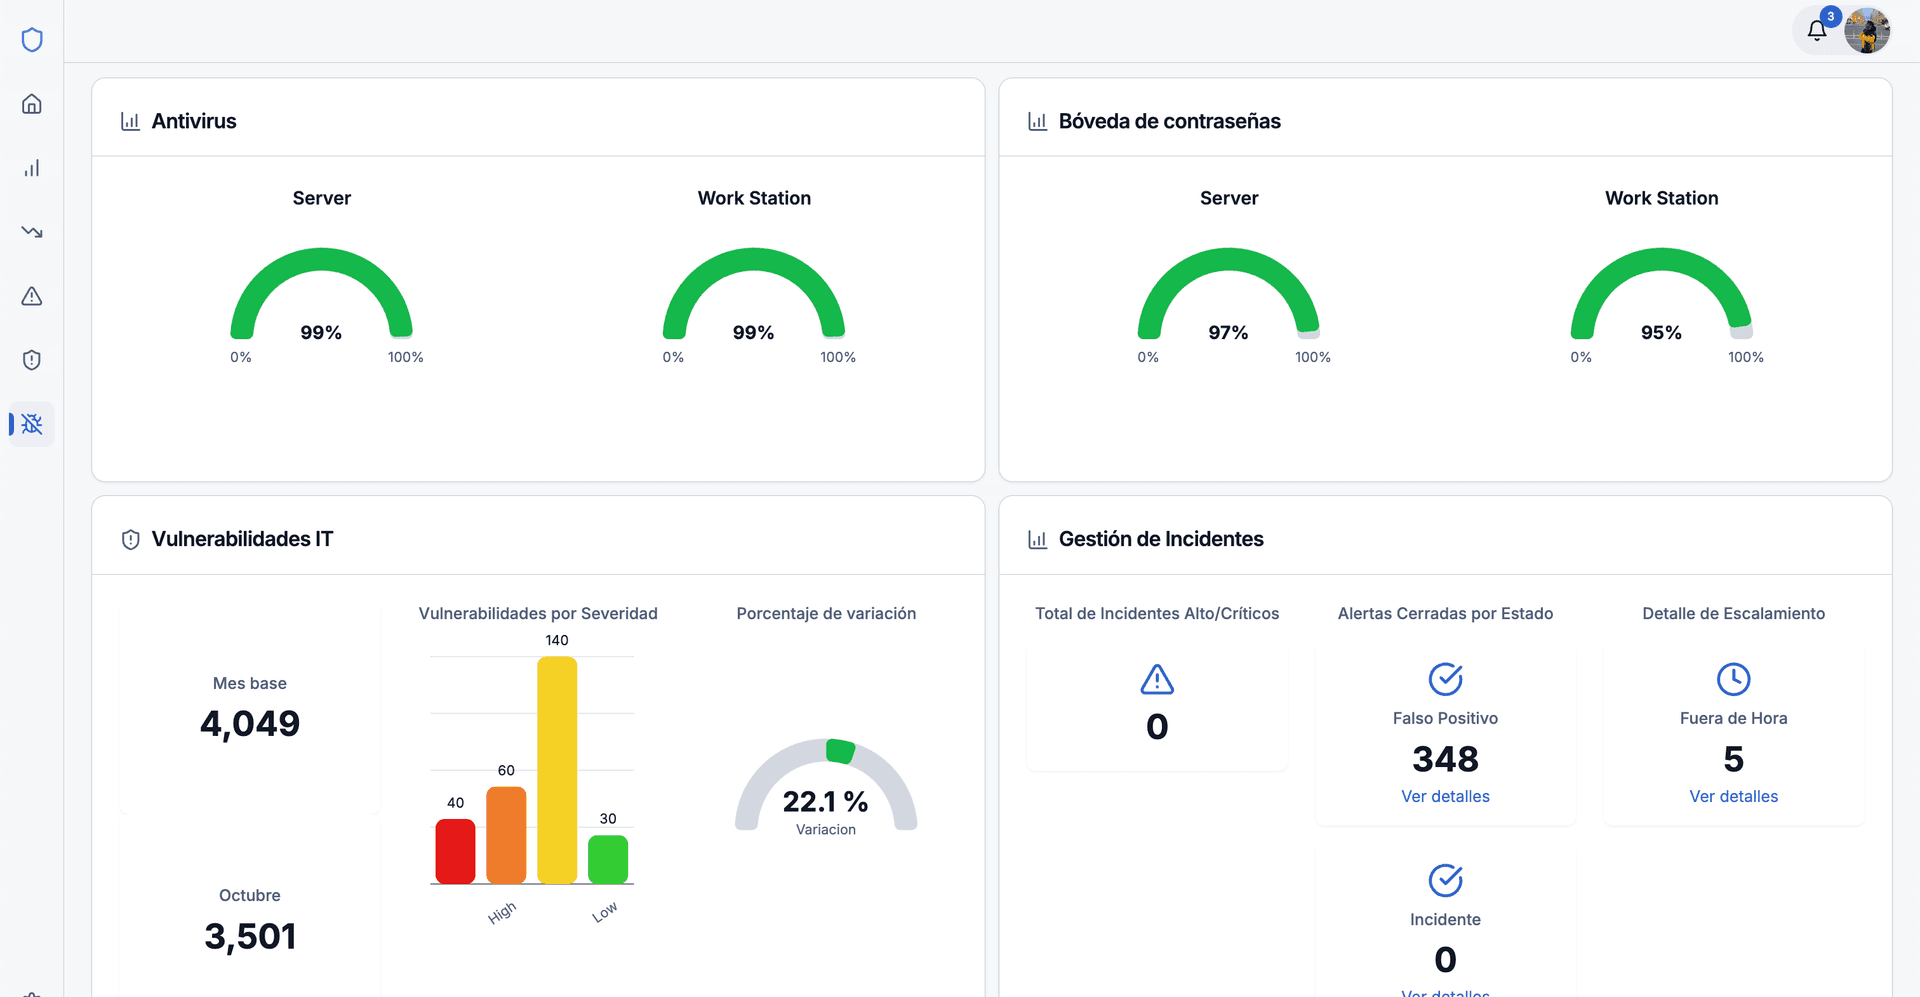
Task: Click the orange 60 severity bar
Action: point(506,835)
